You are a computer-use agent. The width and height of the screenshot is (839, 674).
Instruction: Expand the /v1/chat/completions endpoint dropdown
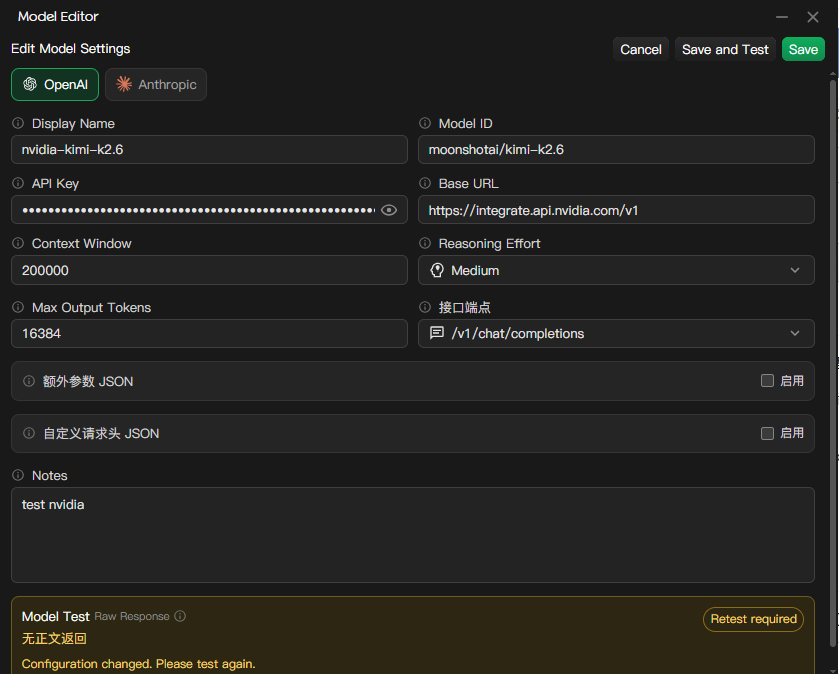(616, 333)
